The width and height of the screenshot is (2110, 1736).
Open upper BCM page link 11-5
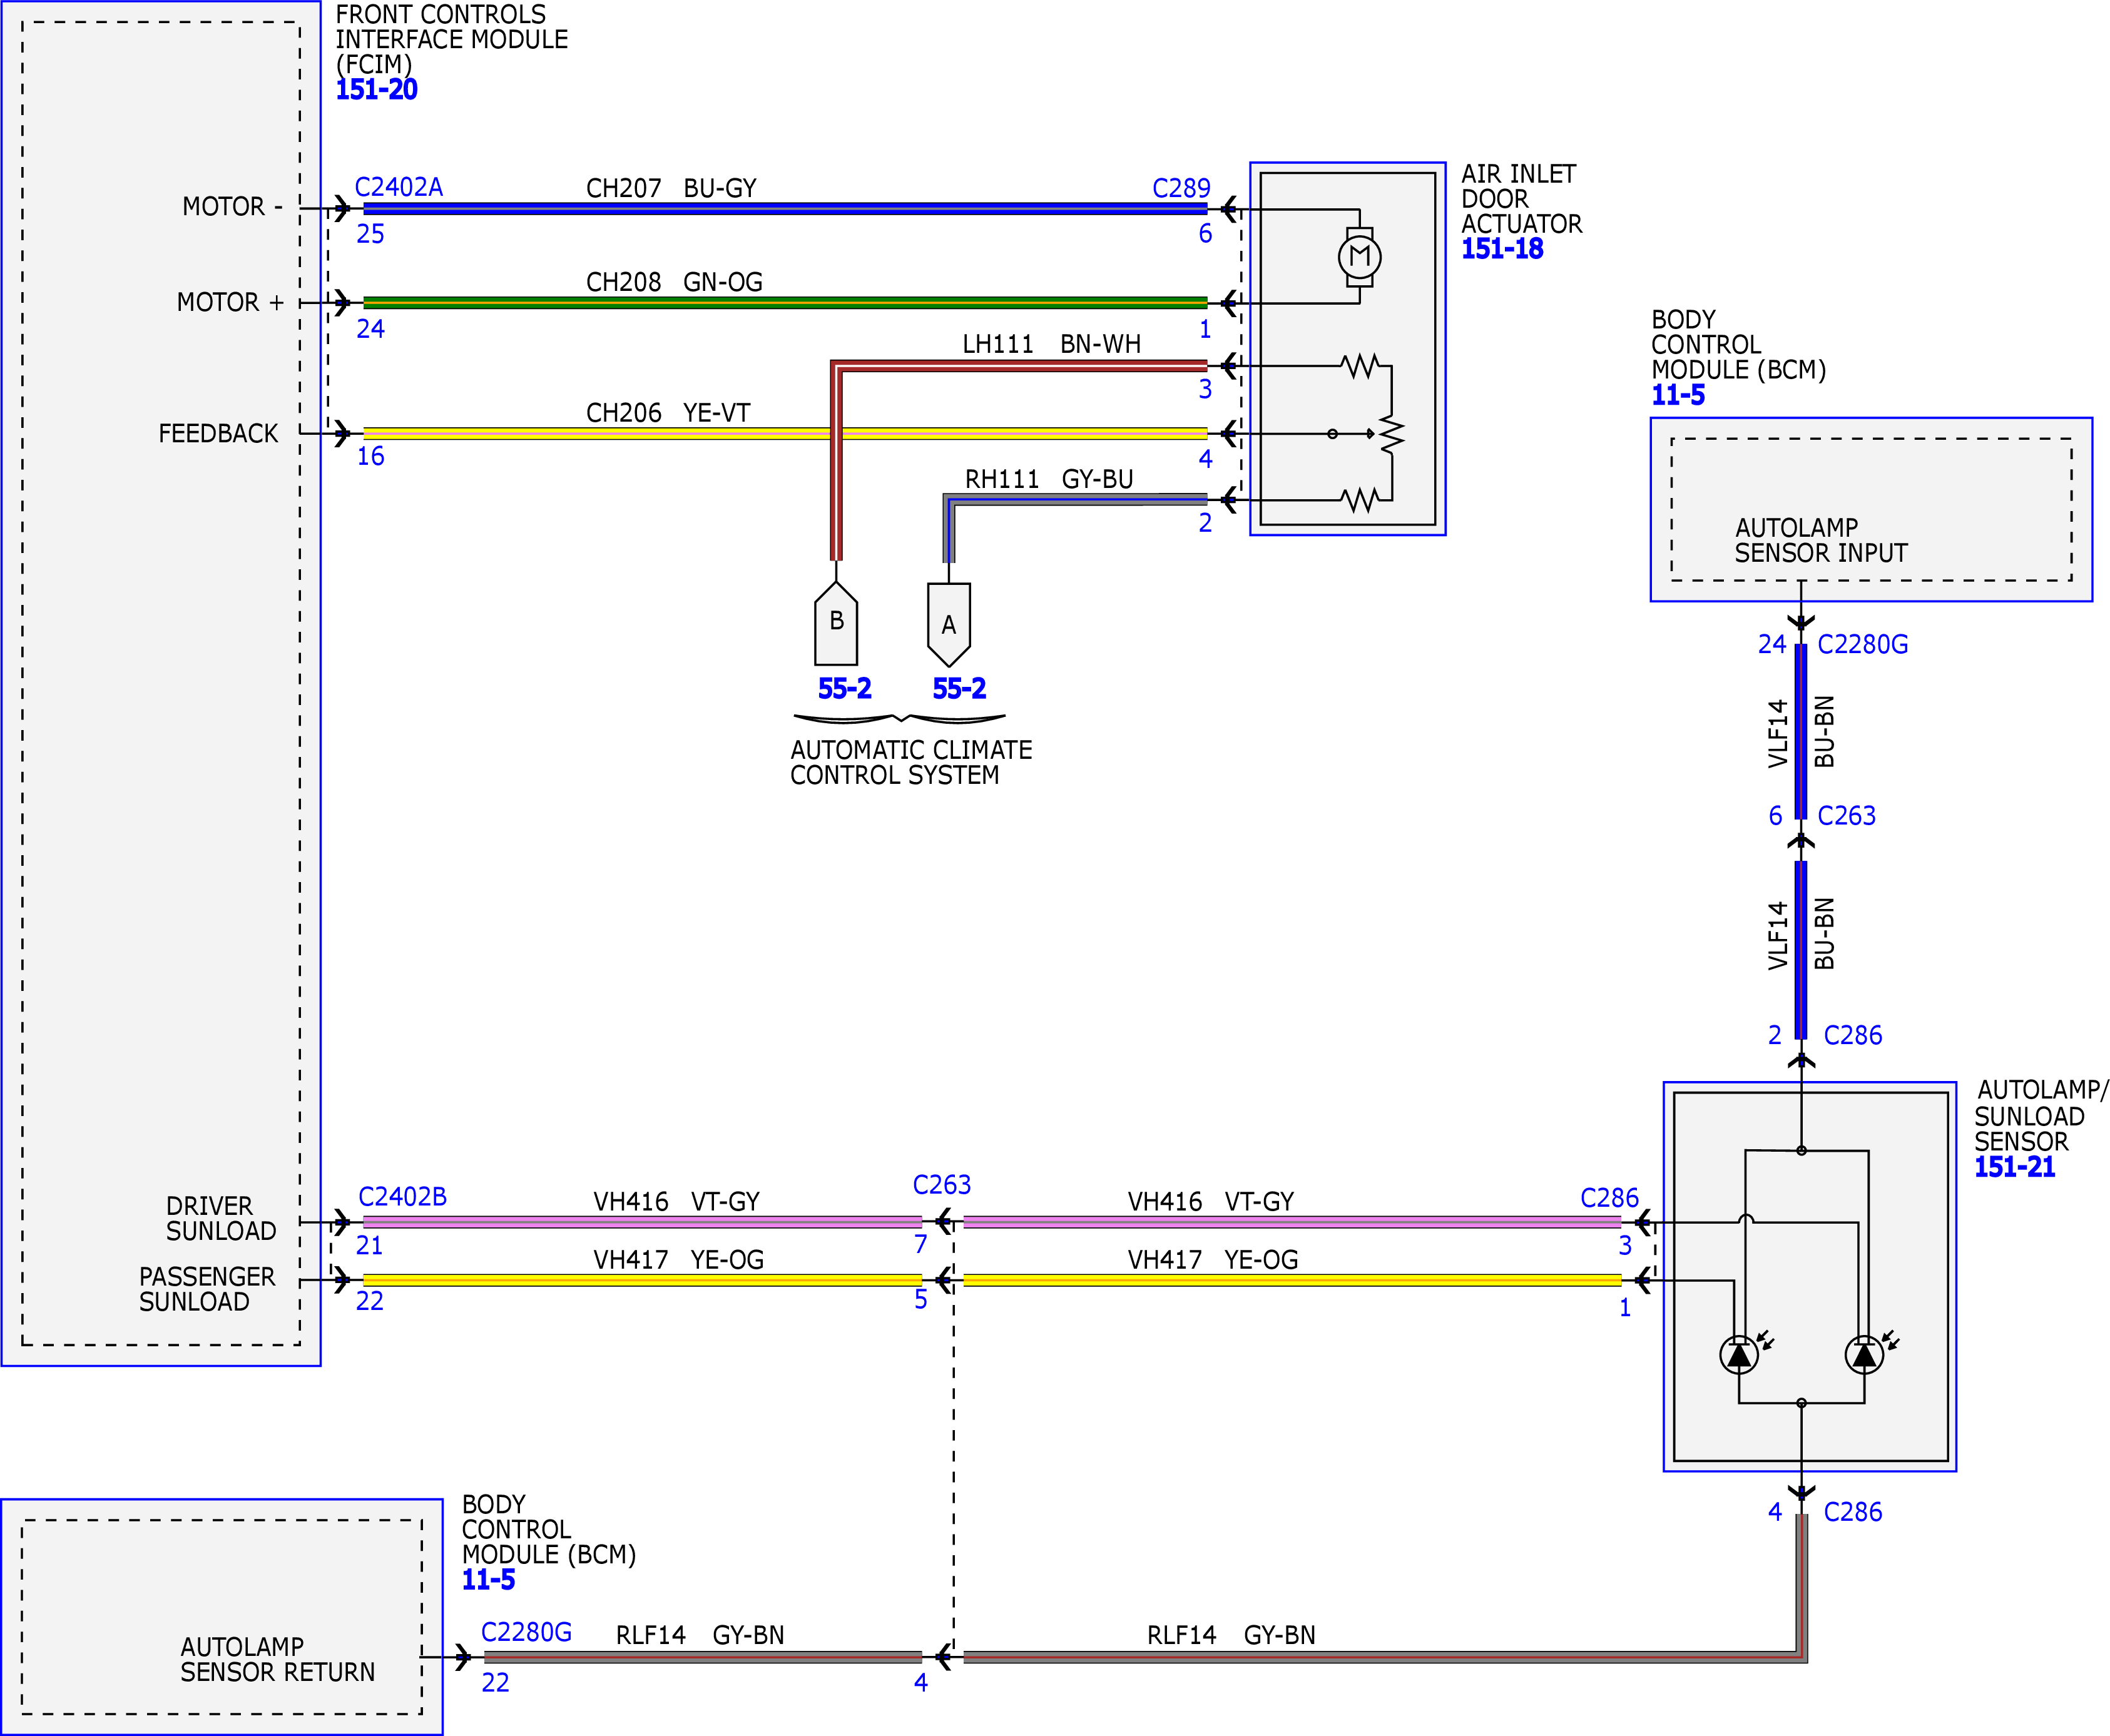coord(1678,395)
